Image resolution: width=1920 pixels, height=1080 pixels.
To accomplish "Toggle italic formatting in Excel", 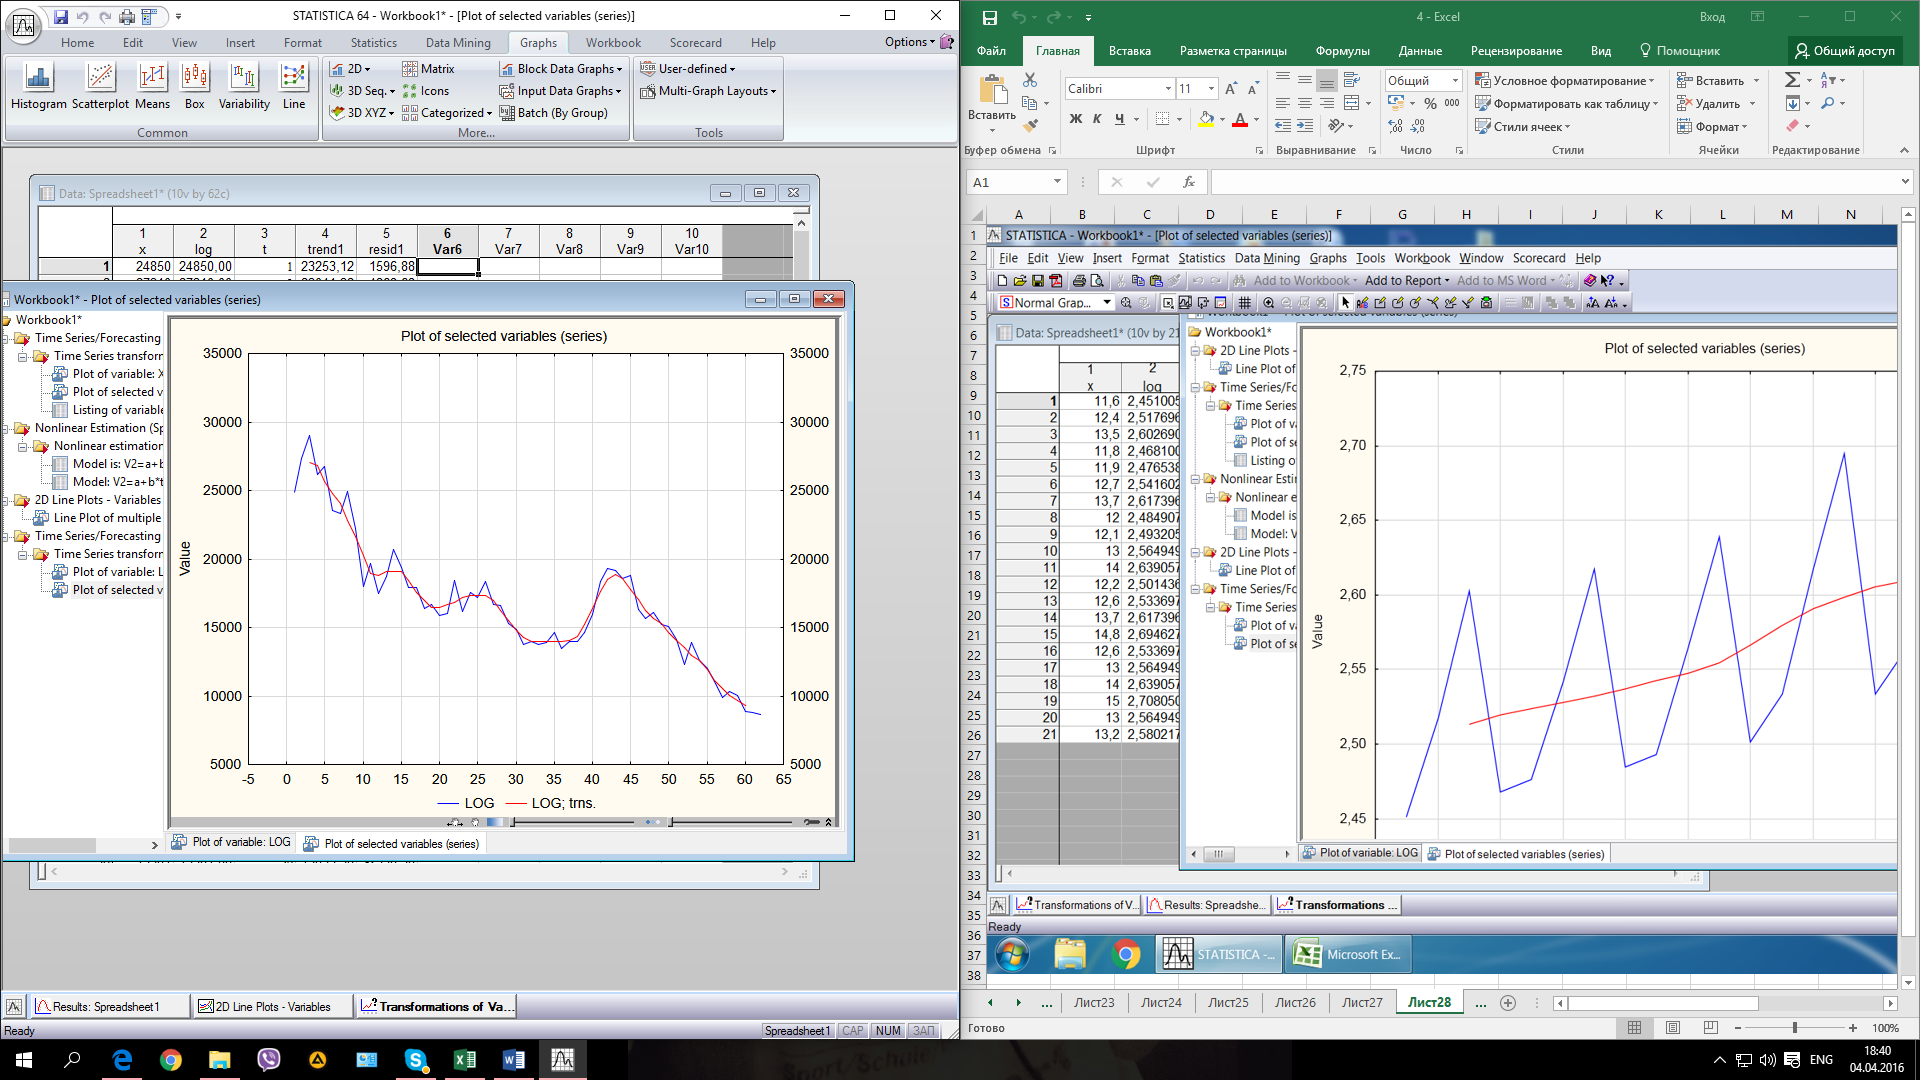I will point(1097,119).
